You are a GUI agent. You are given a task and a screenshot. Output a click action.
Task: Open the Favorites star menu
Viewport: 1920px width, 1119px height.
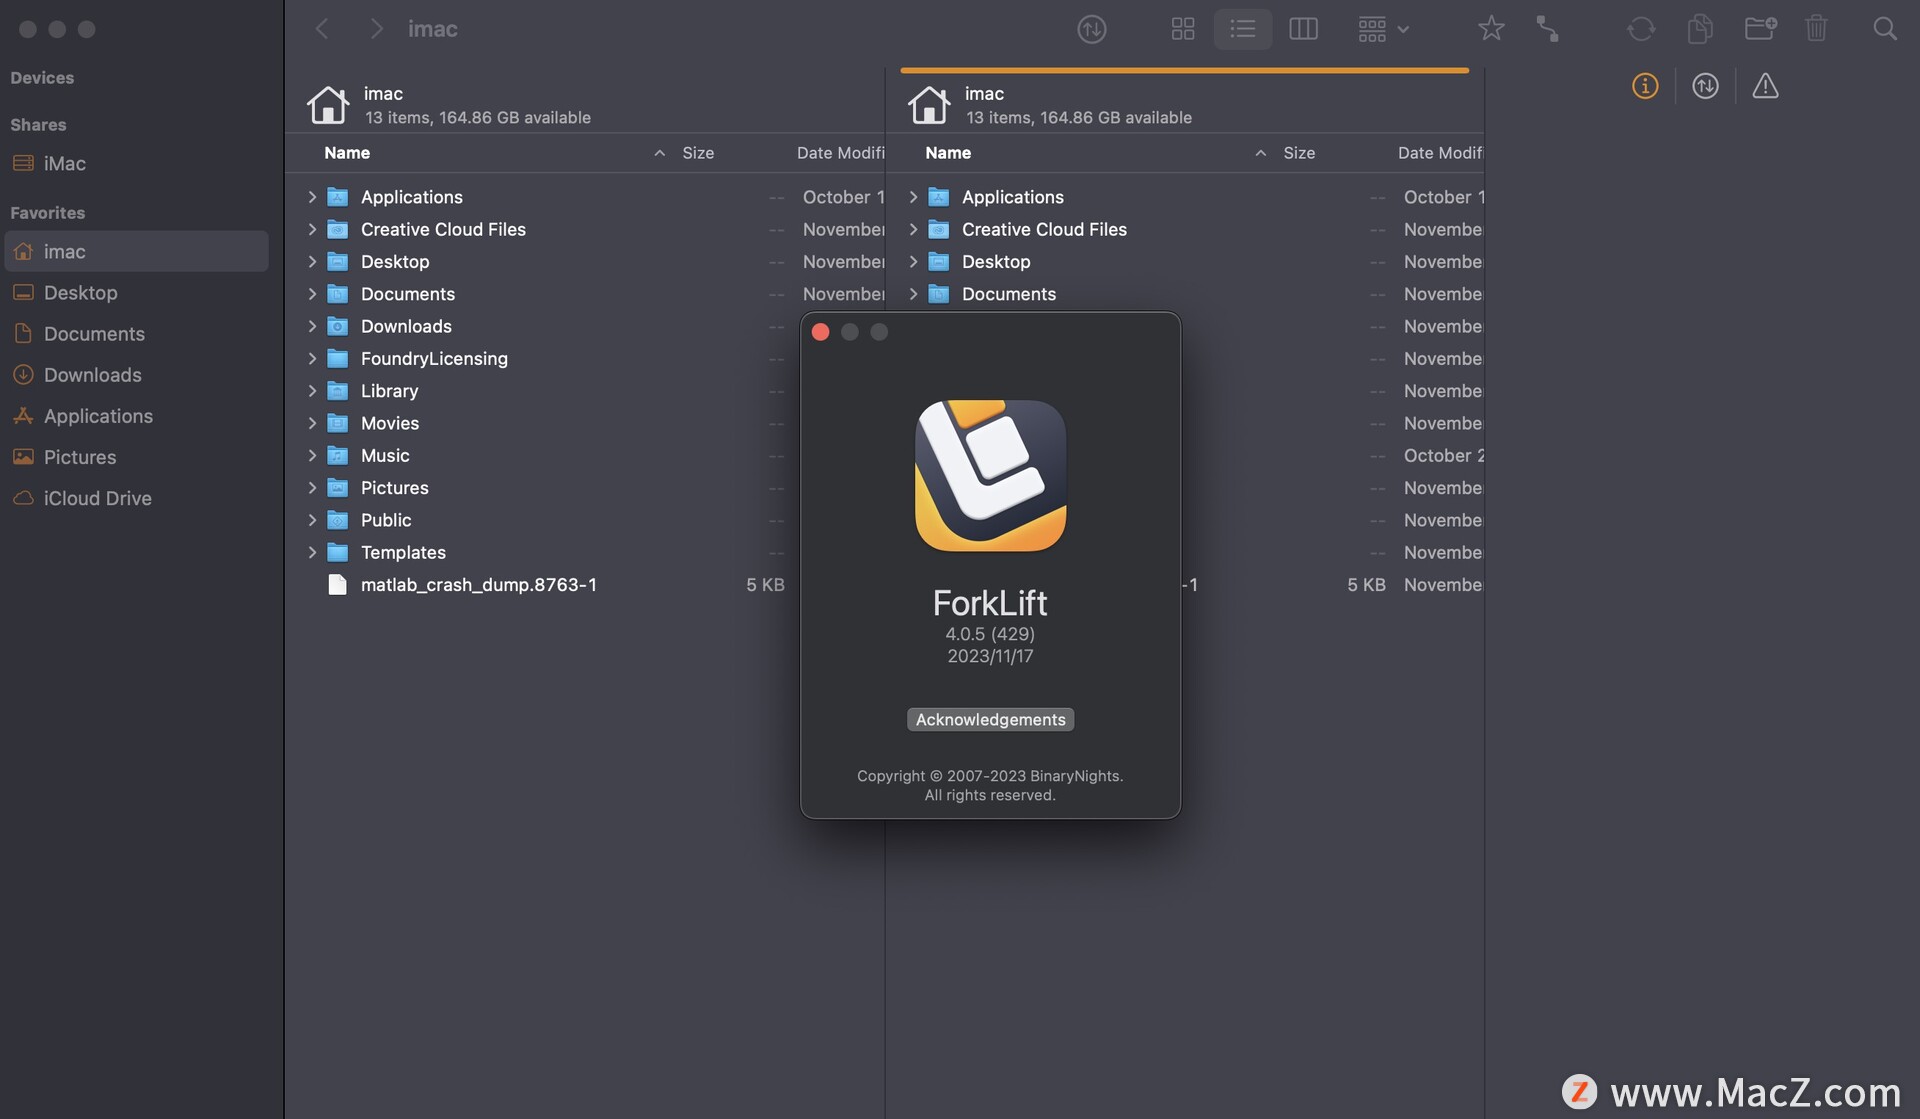pyautogui.click(x=1491, y=29)
